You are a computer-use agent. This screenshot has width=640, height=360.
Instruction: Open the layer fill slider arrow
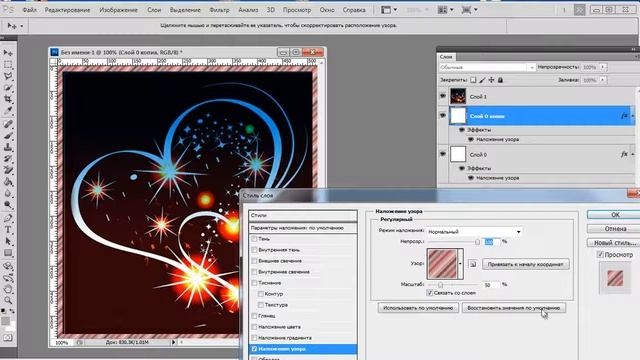(603, 80)
